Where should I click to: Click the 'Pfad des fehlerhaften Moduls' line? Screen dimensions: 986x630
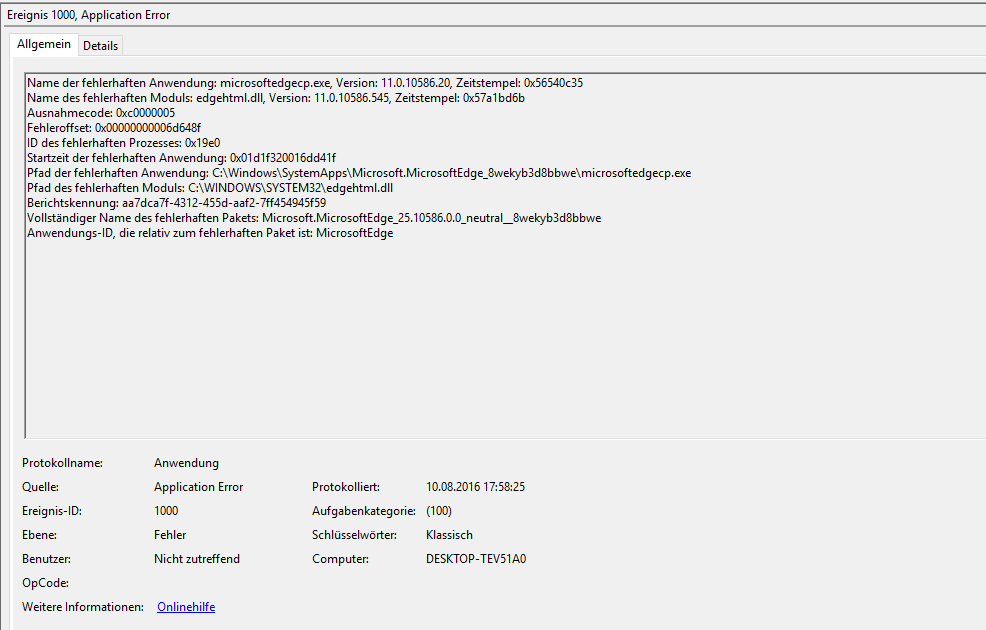pos(210,188)
